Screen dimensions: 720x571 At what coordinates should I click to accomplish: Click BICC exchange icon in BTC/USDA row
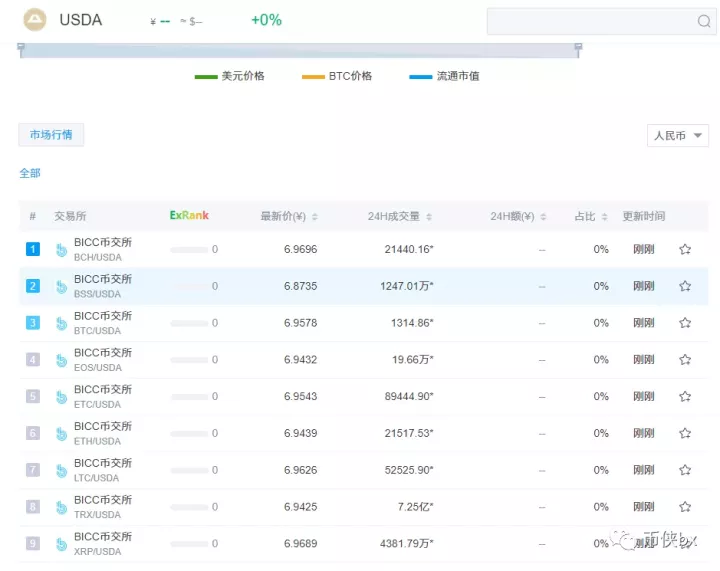point(61,323)
